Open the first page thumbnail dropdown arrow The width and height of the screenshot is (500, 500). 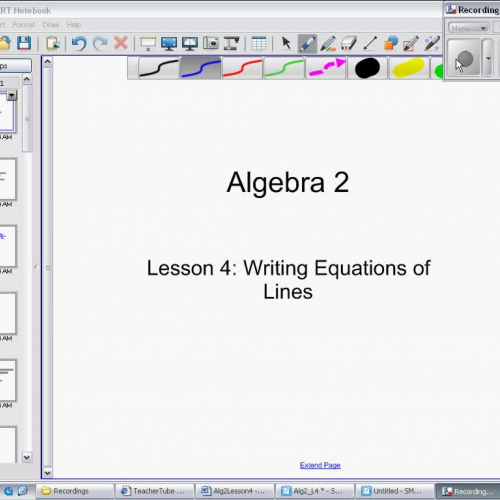[12, 96]
